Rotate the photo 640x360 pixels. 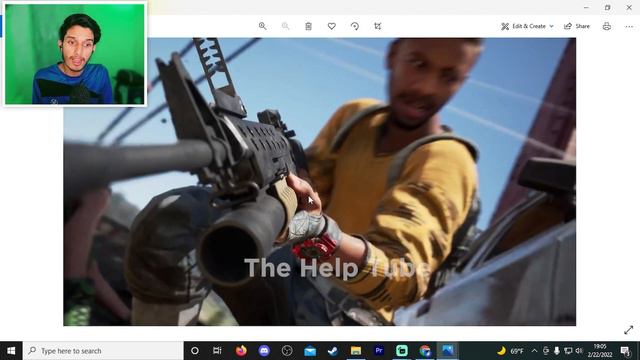pyautogui.click(x=355, y=26)
